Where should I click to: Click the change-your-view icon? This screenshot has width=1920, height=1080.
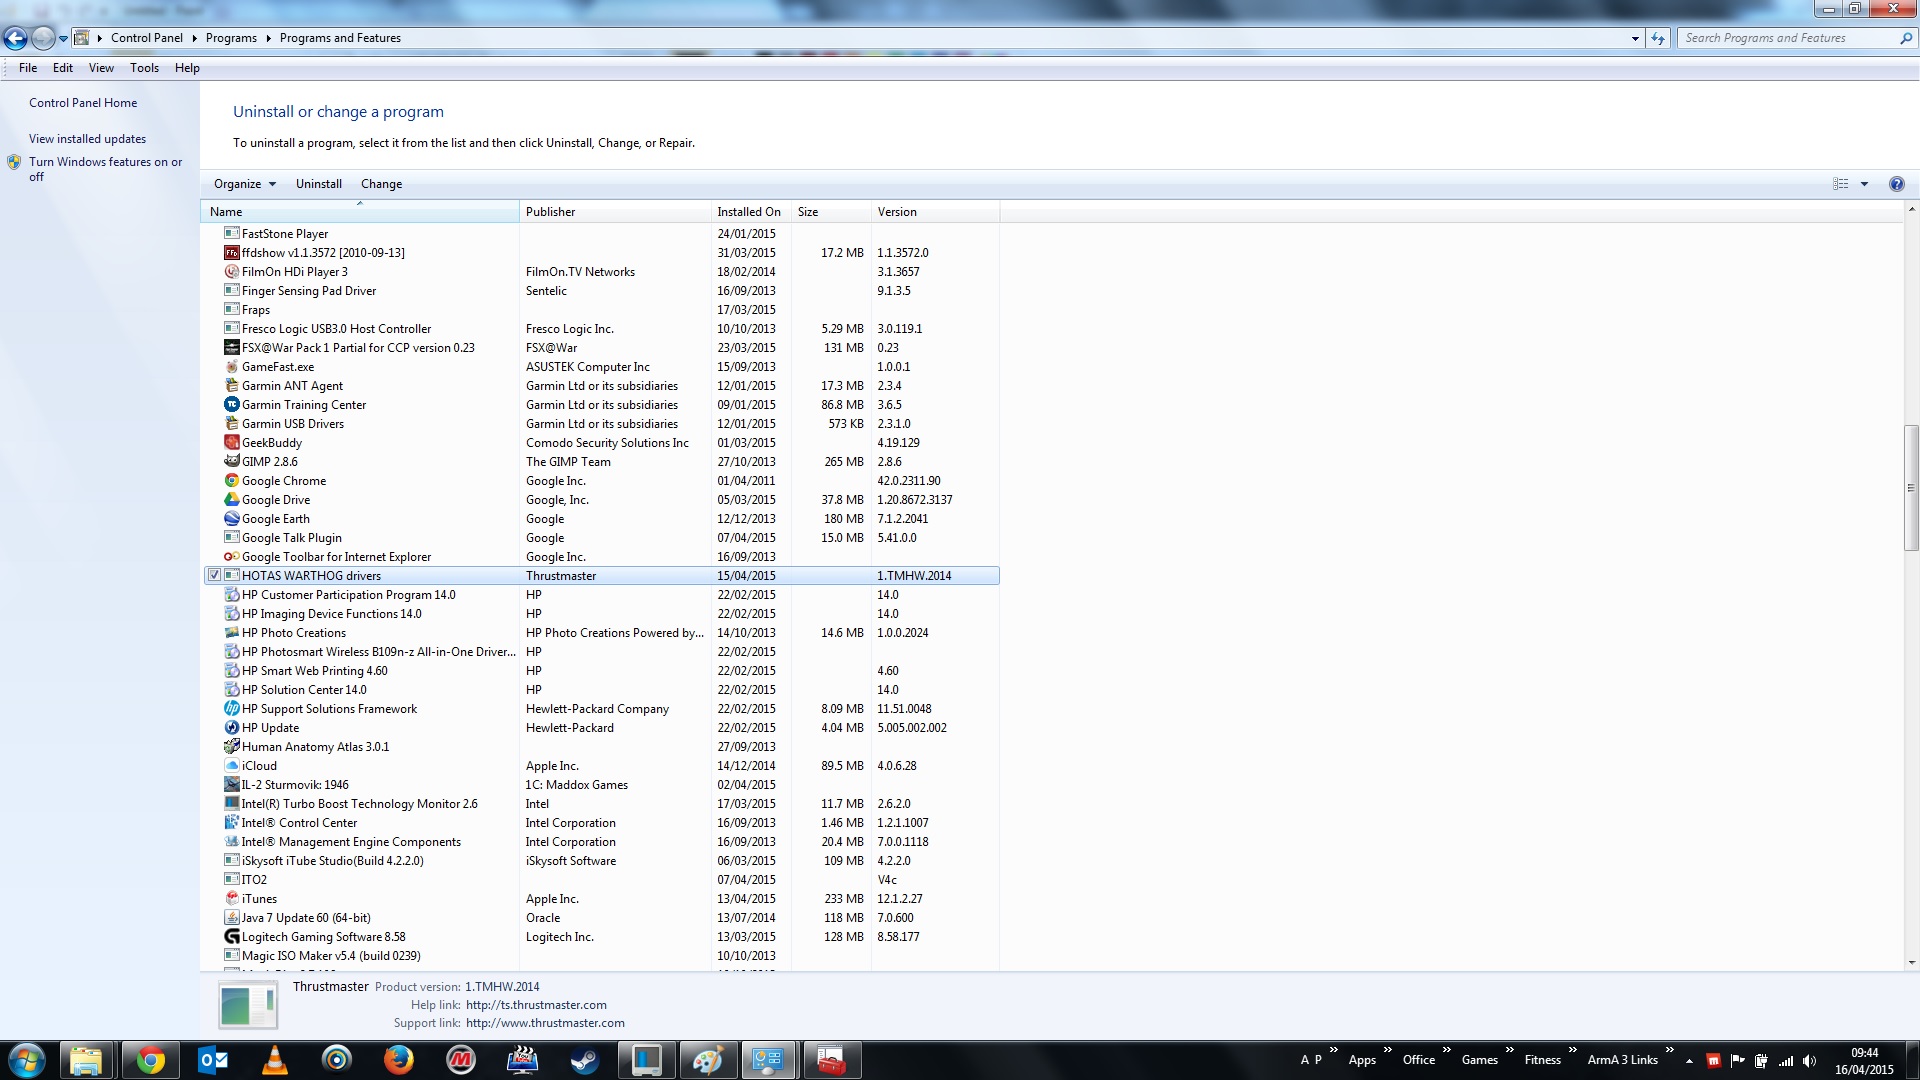coord(1841,184)
